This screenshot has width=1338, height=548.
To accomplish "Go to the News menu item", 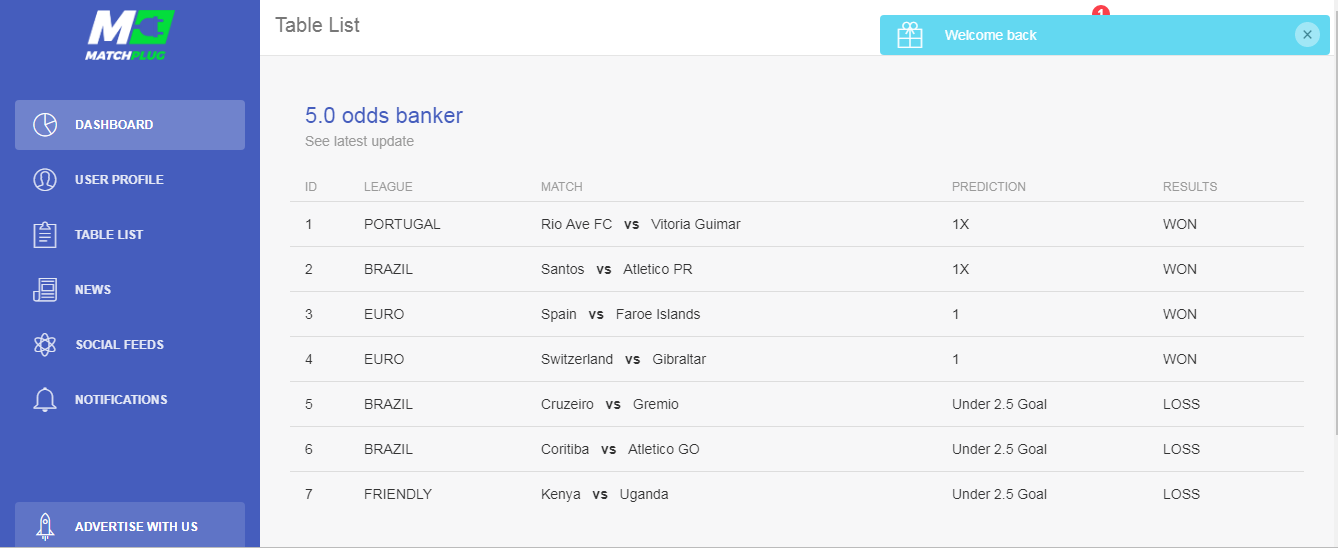I will (x=130, y=290).
